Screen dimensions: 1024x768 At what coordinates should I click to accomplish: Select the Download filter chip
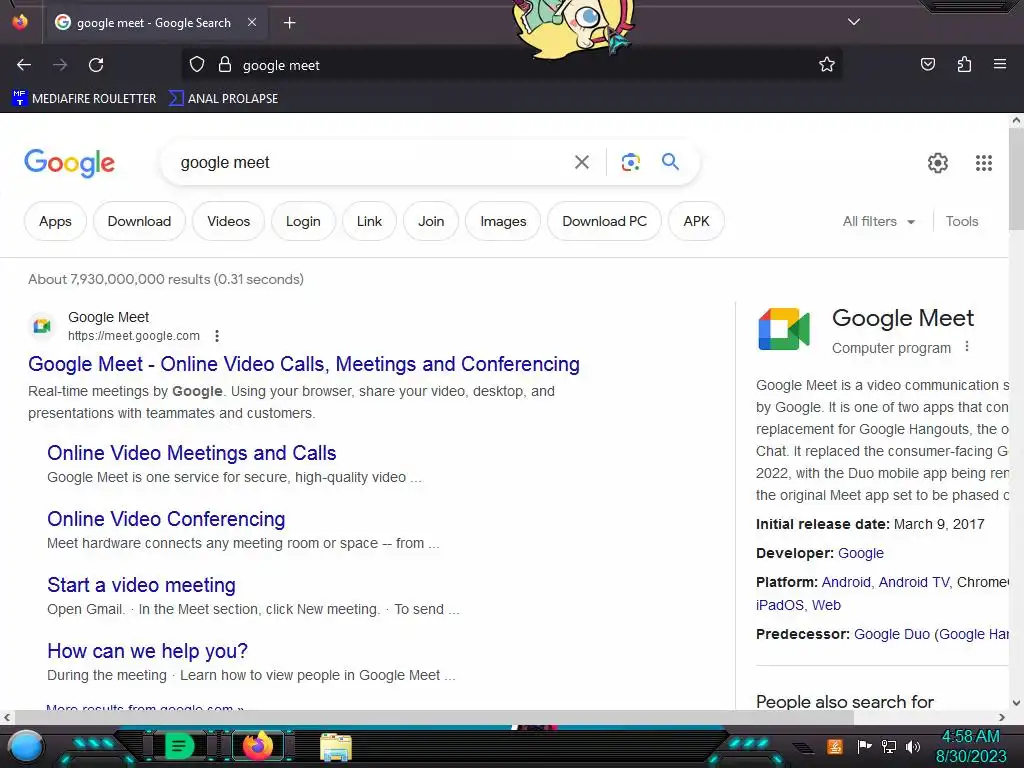click(x=139, y=221)
